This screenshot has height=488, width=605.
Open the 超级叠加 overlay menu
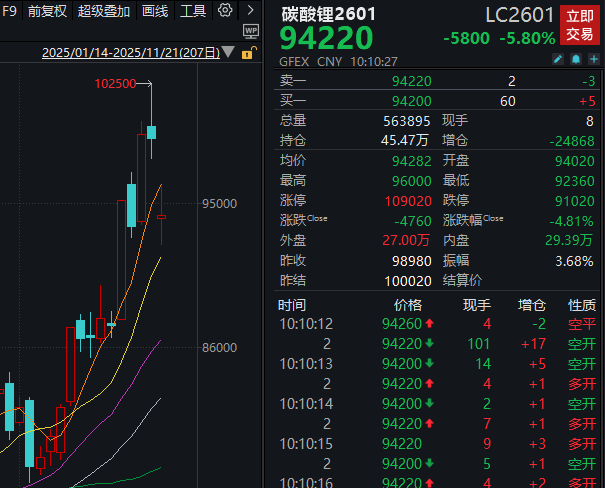tap(104, 11)
